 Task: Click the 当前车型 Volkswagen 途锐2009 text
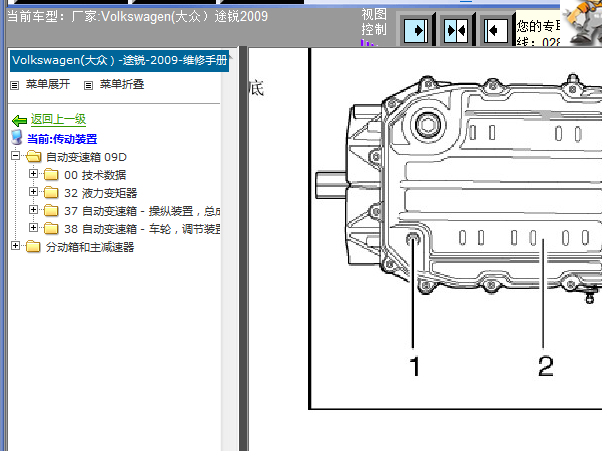coord(137,17)
